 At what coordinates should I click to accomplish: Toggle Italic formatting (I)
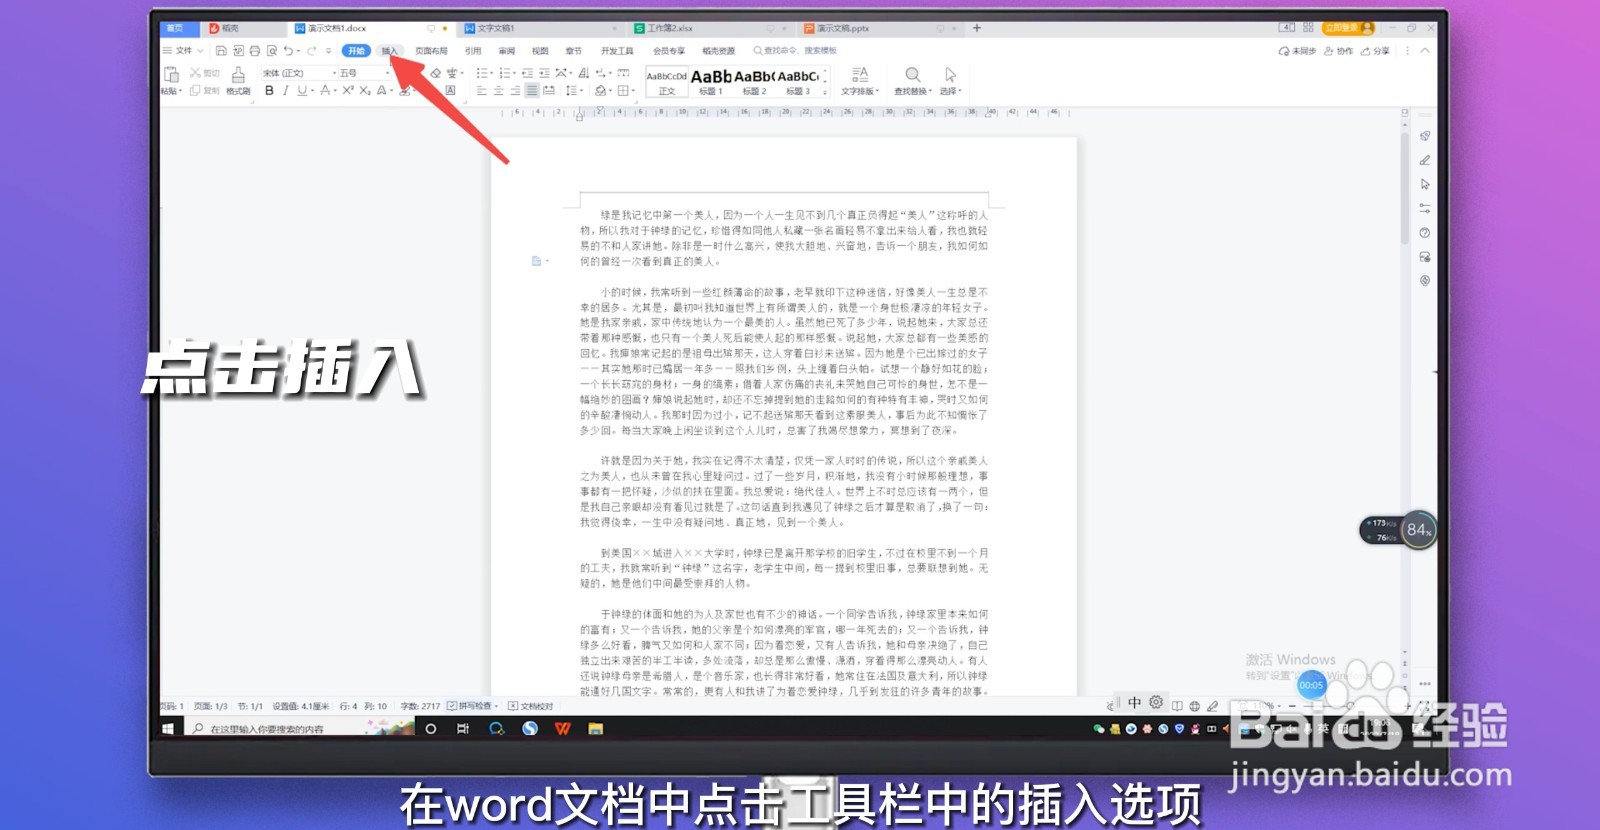tap(285, 90)
